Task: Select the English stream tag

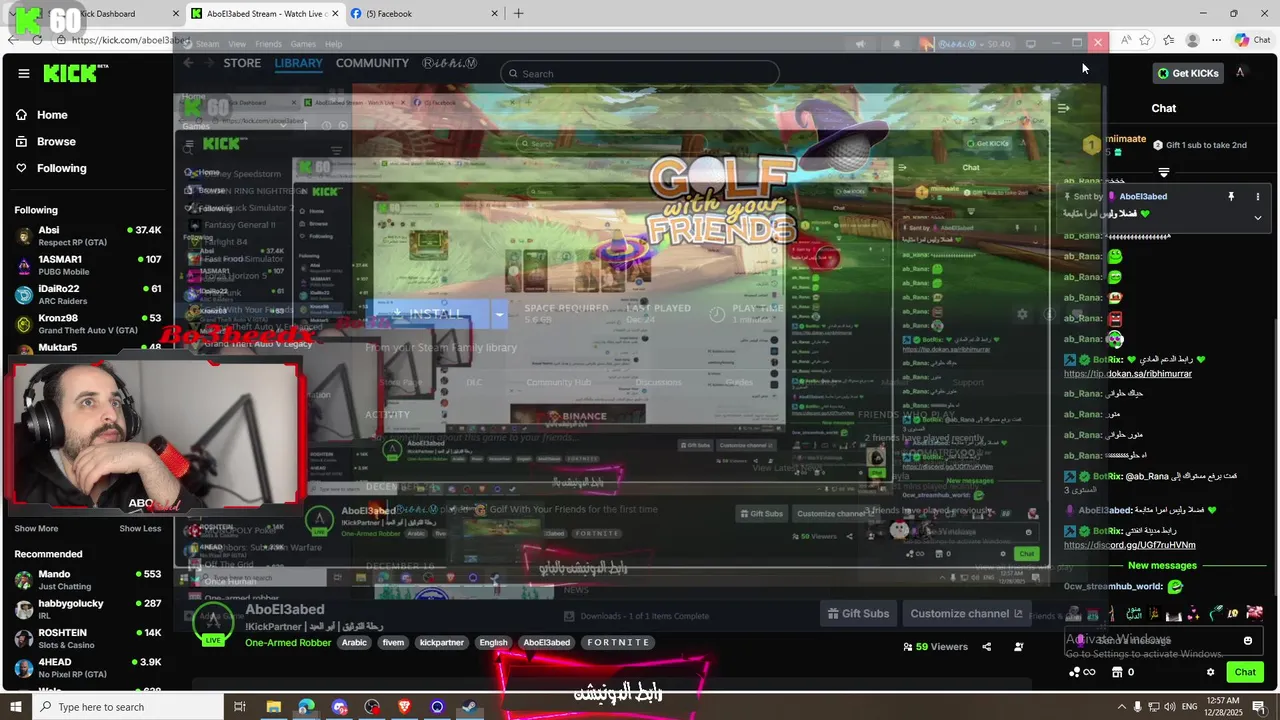Action: [x=493, y=643]
